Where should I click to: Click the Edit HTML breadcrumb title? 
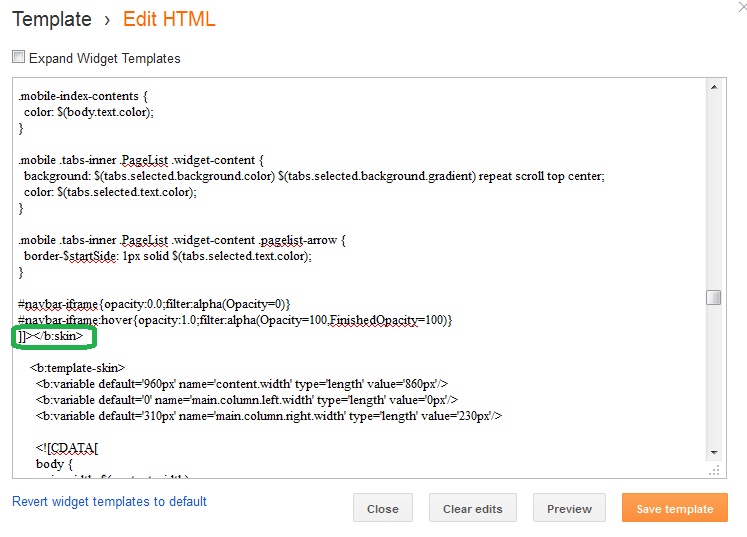click(169, 20)
